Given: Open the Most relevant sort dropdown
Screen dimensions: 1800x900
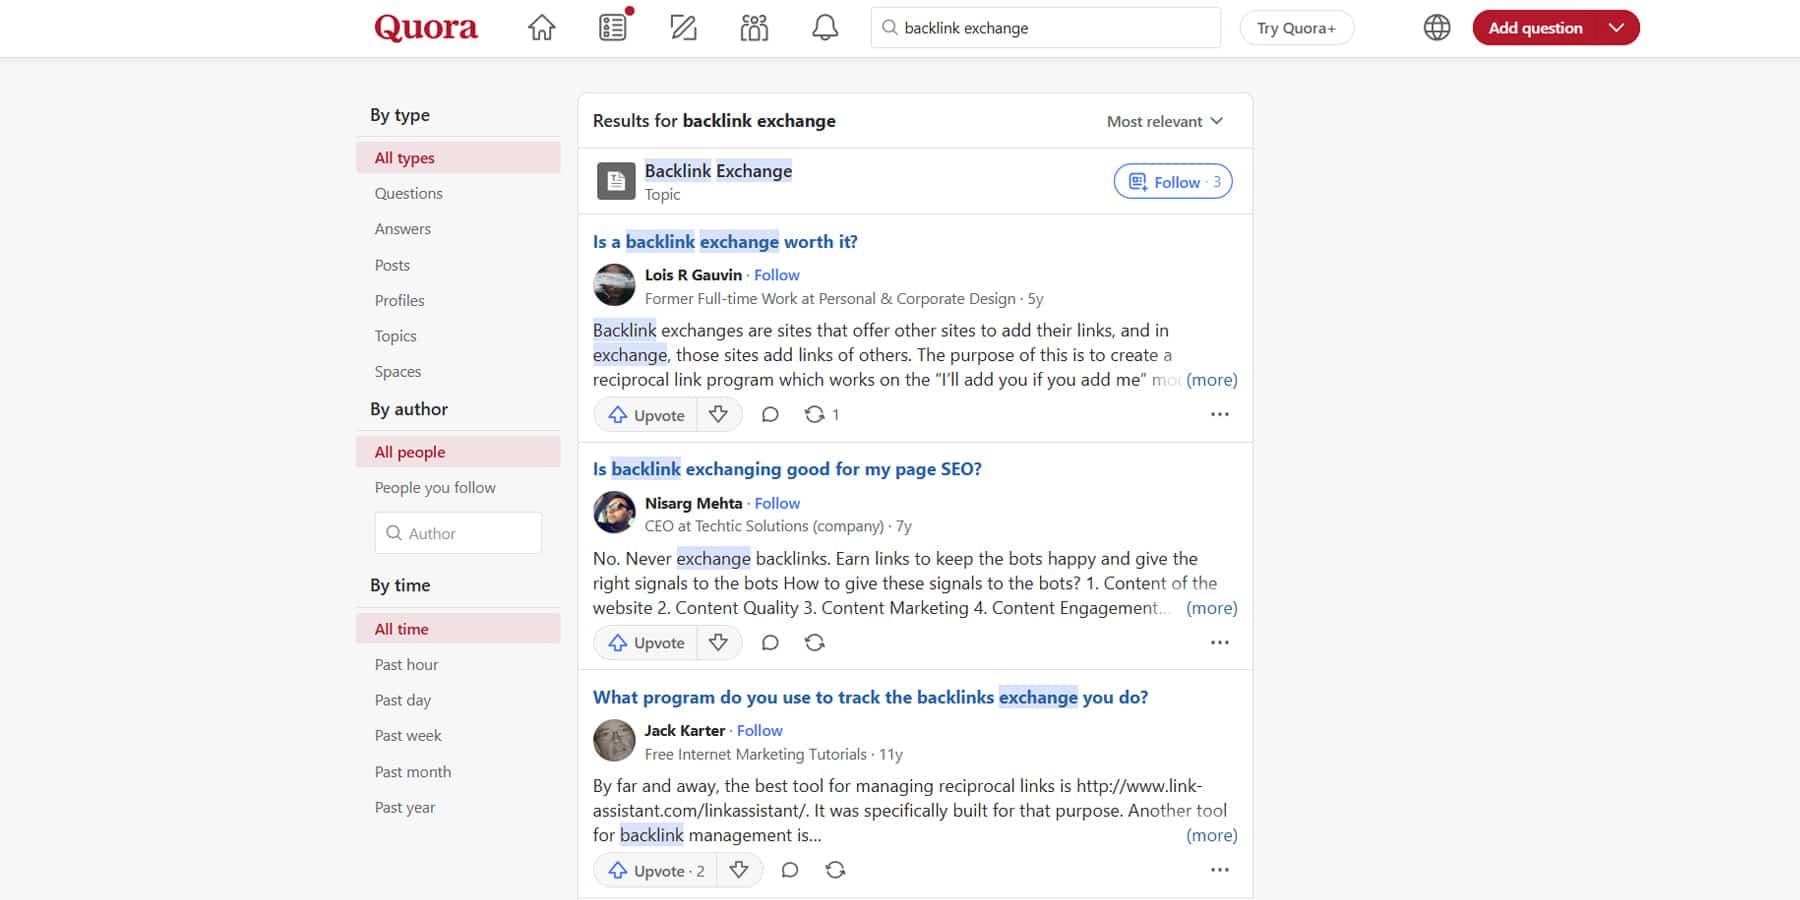Looking at the screenshot, I should [1165, 120].
